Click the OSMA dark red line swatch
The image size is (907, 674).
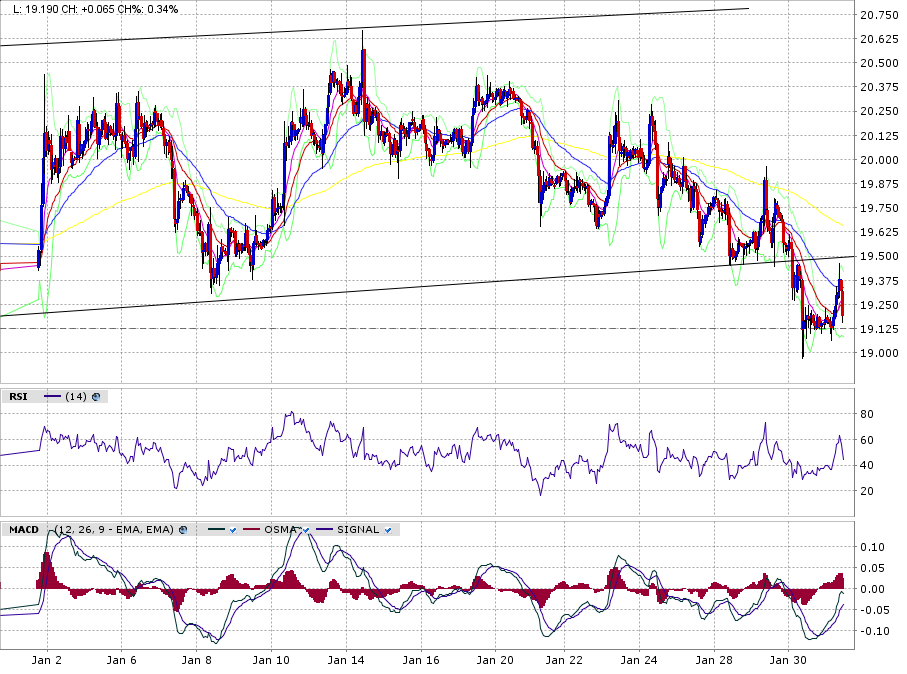point(252,530)
